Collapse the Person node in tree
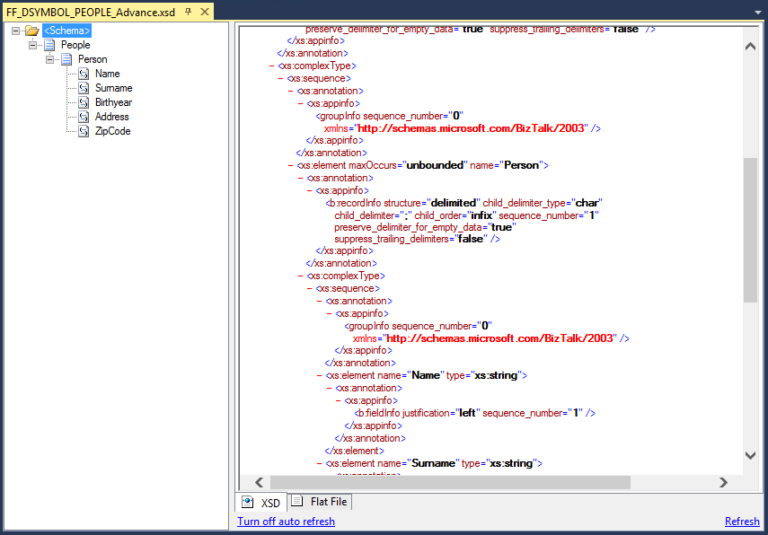The width and height of the screenshot is (768, 535). [51, 59]
